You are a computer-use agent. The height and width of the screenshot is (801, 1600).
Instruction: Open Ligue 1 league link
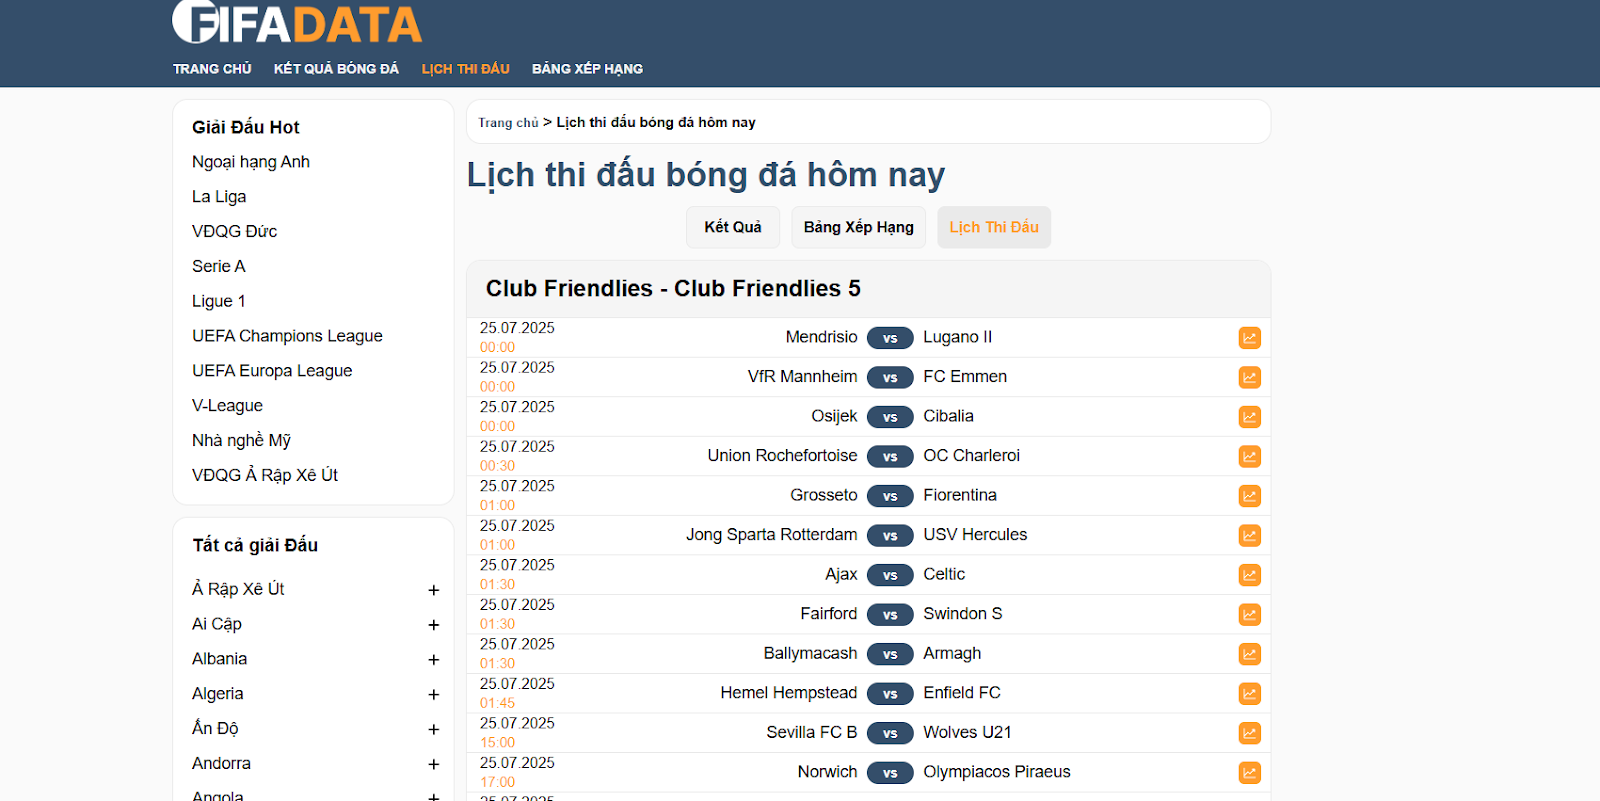point(219,301)
